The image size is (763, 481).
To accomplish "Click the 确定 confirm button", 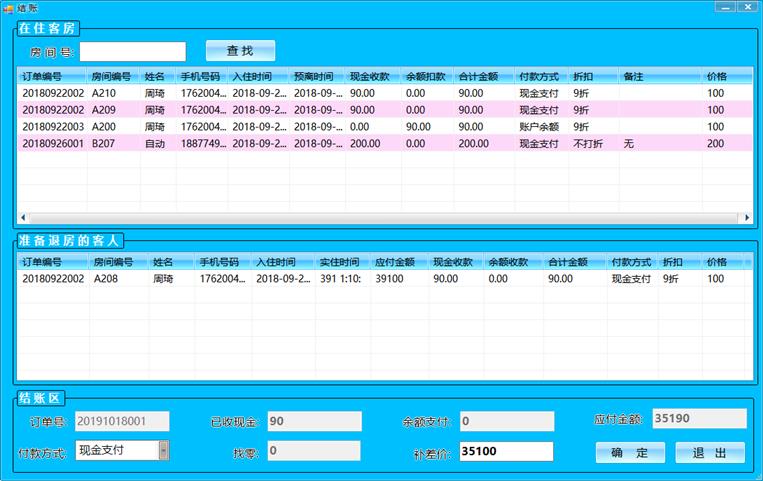I will [630, 453].
